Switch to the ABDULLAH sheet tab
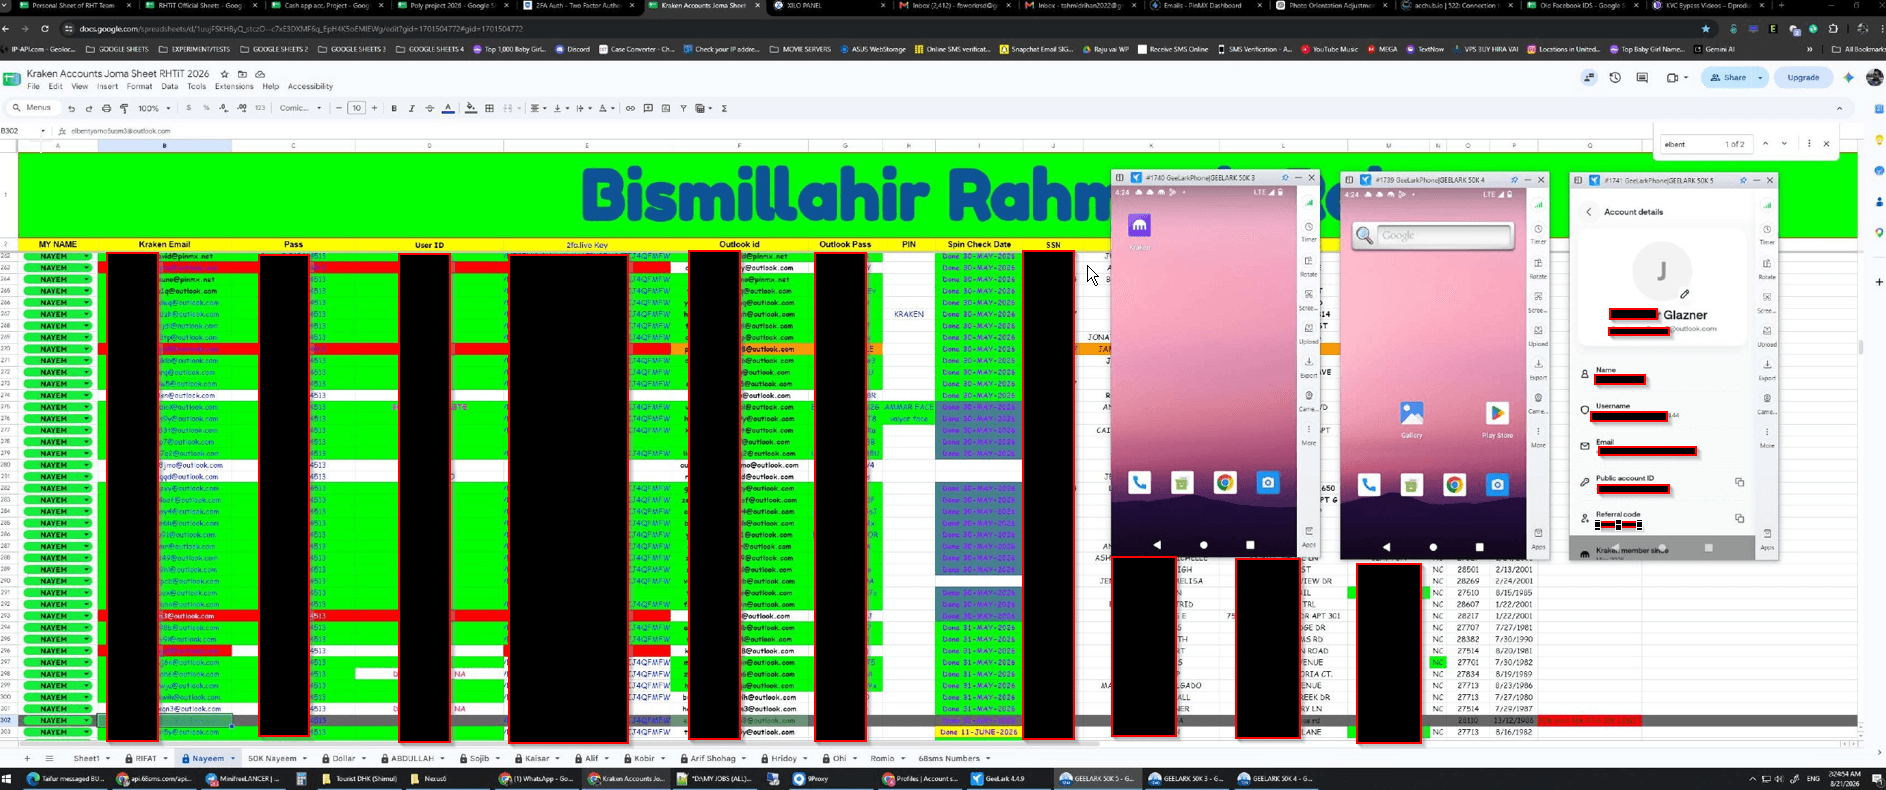The height and width of the screenshot is (790, 1886). [411, 759]
